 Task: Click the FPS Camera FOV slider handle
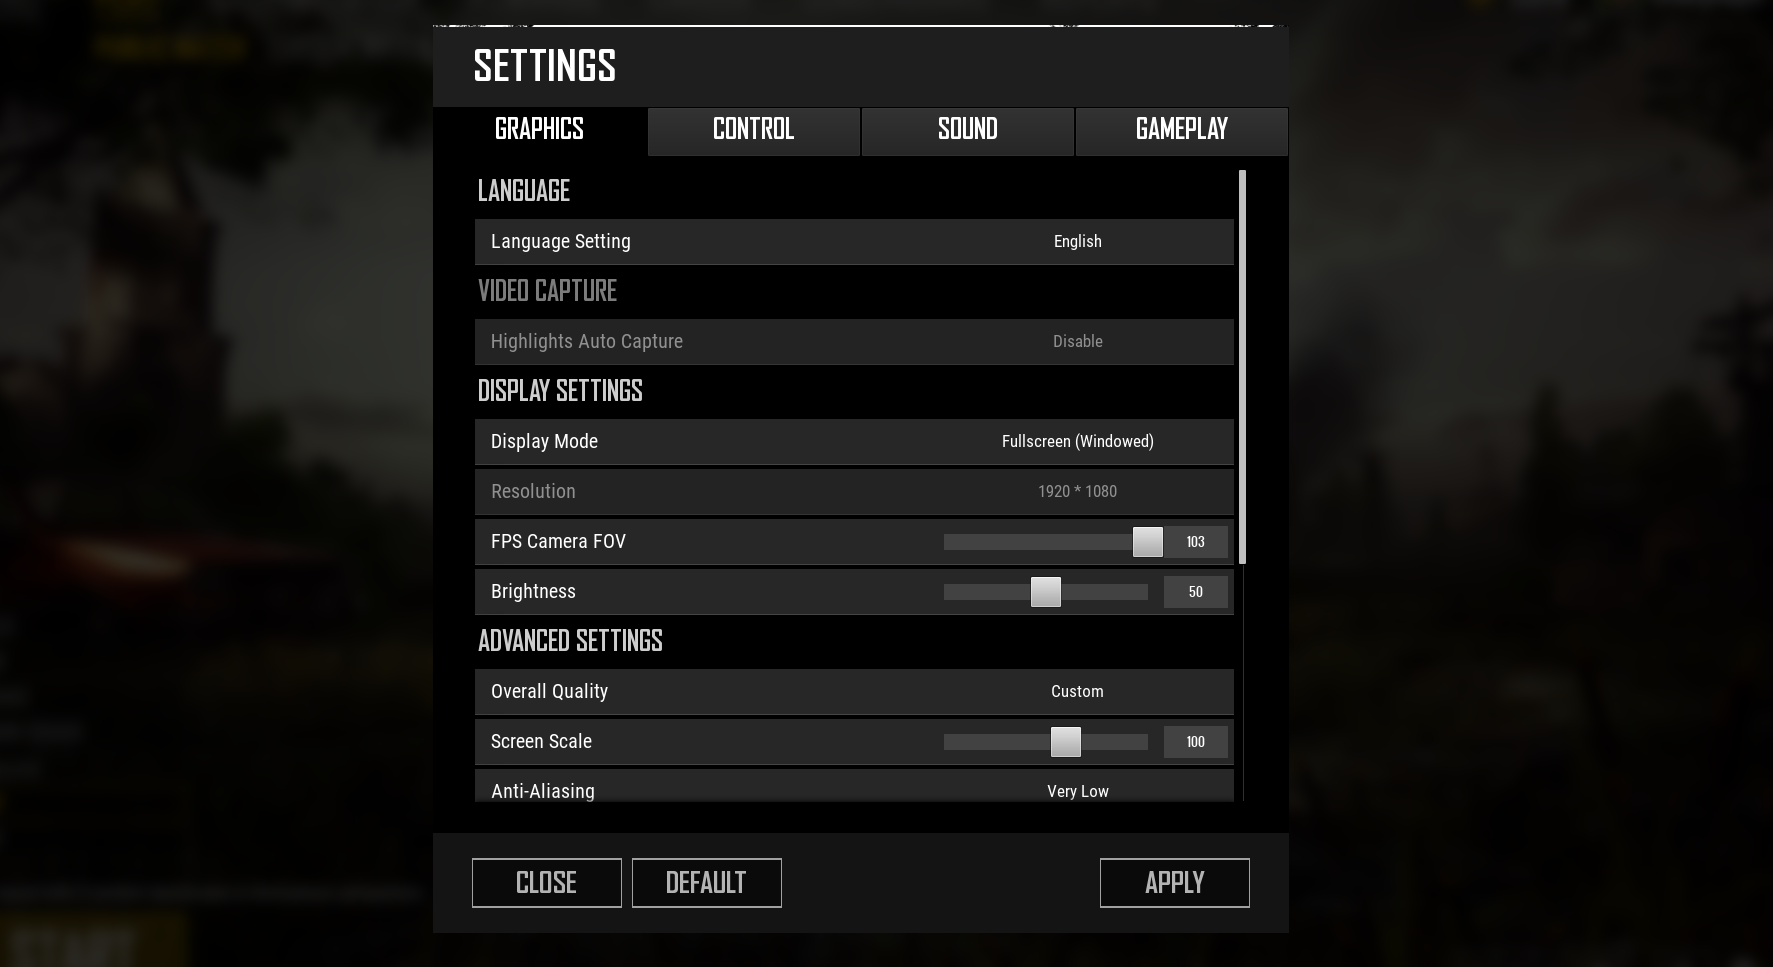pos(1147,542)
